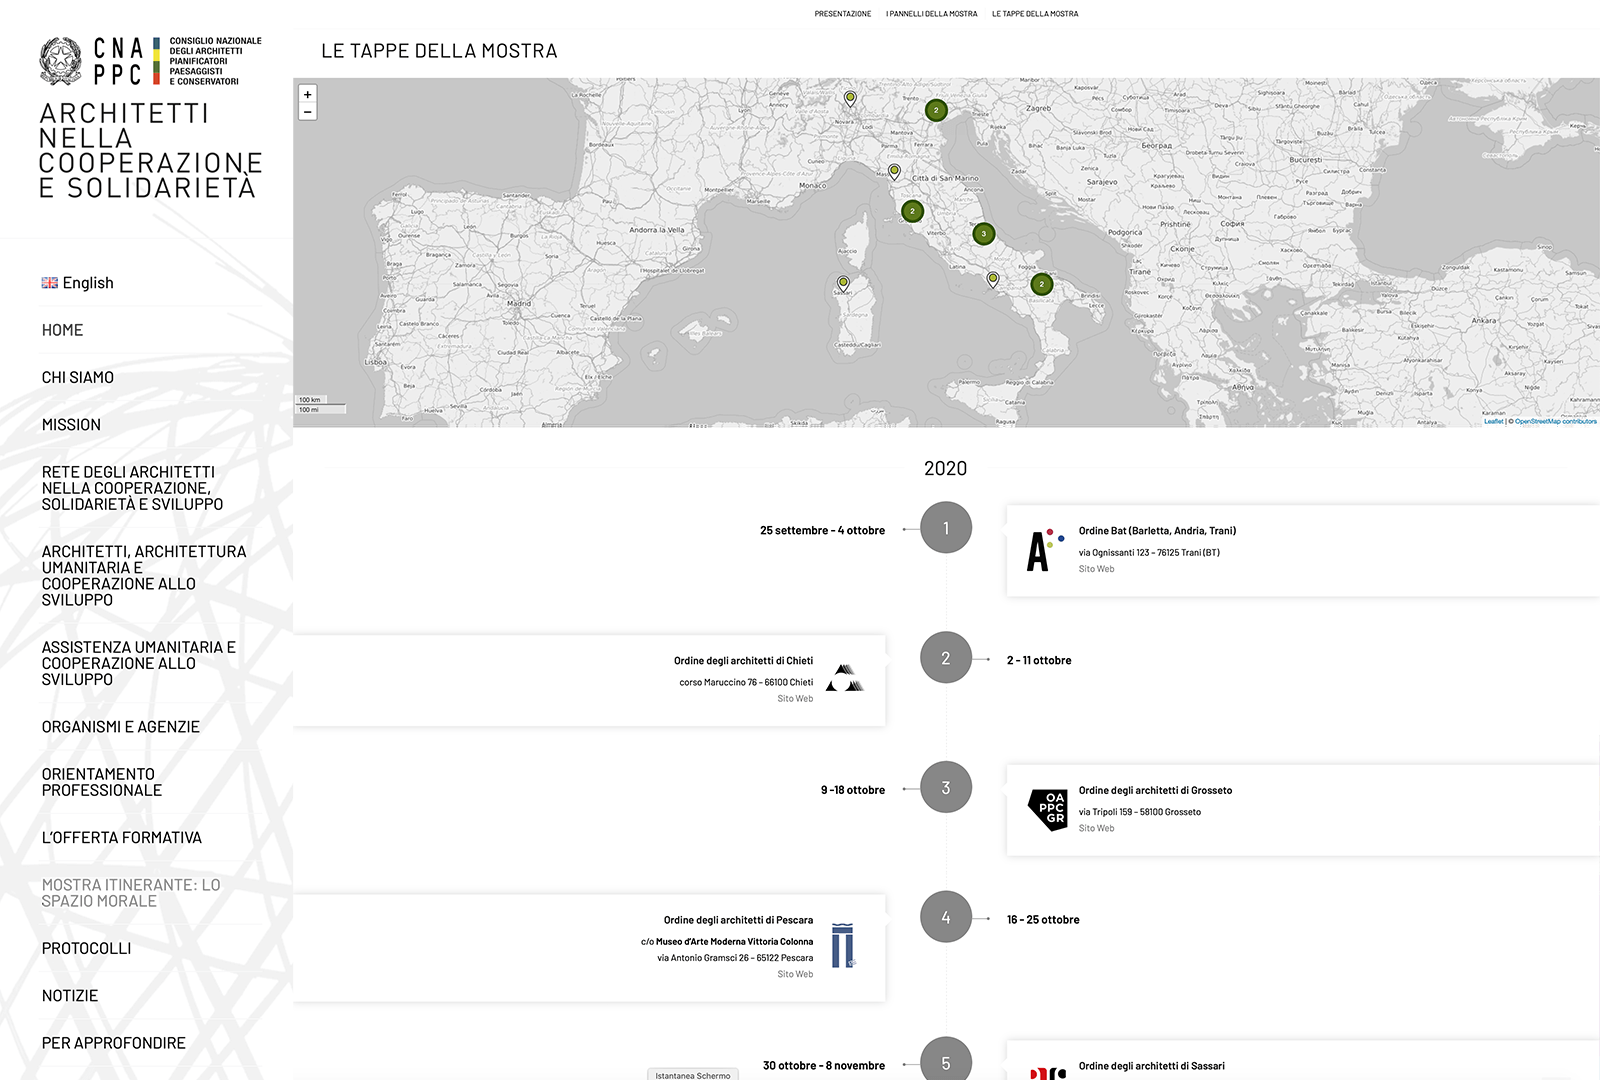
Task: Open the PRESENTAZIONE top menu item
Action: (x=842, y=14)
